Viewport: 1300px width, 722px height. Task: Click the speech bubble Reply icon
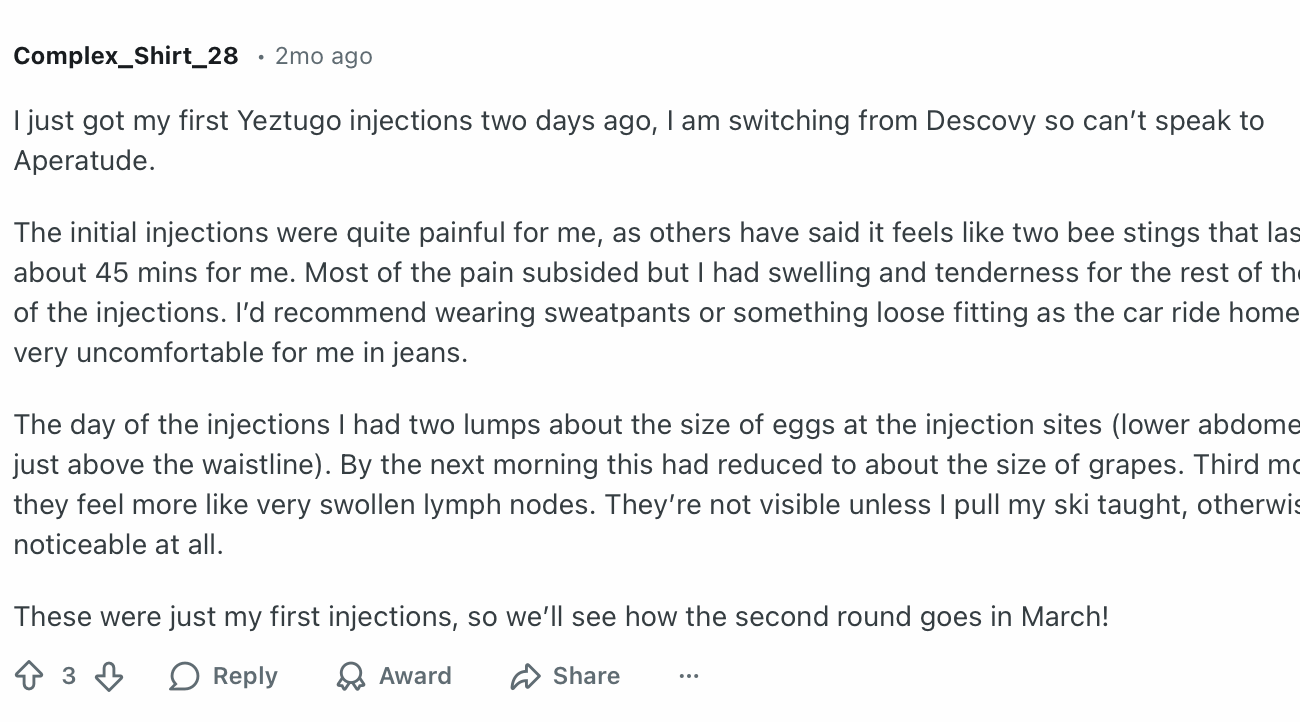(x=184, y=677)
